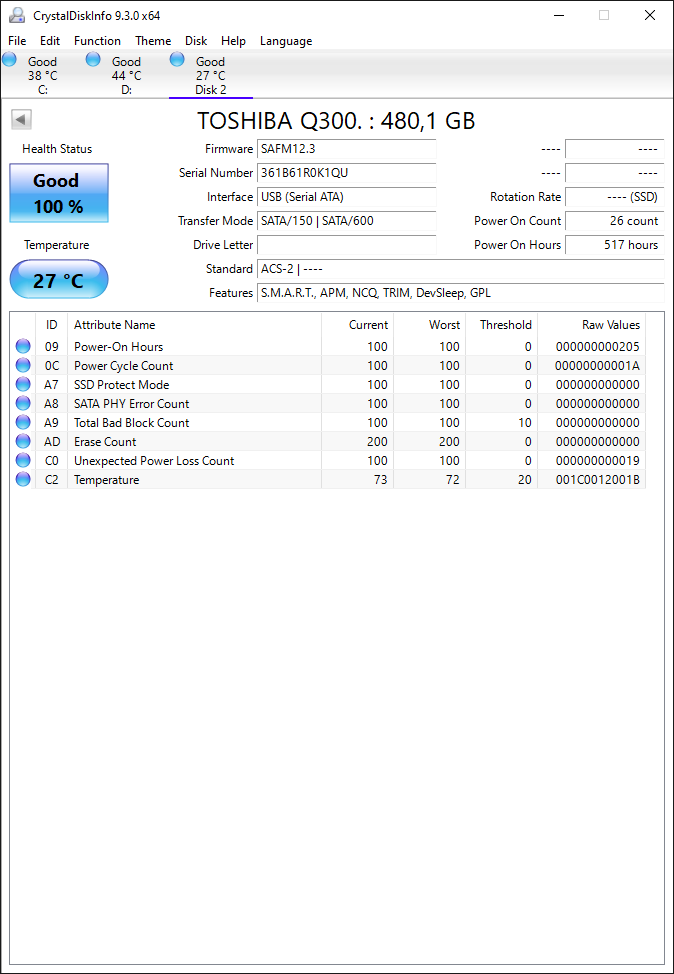Open the File menu

17,41
